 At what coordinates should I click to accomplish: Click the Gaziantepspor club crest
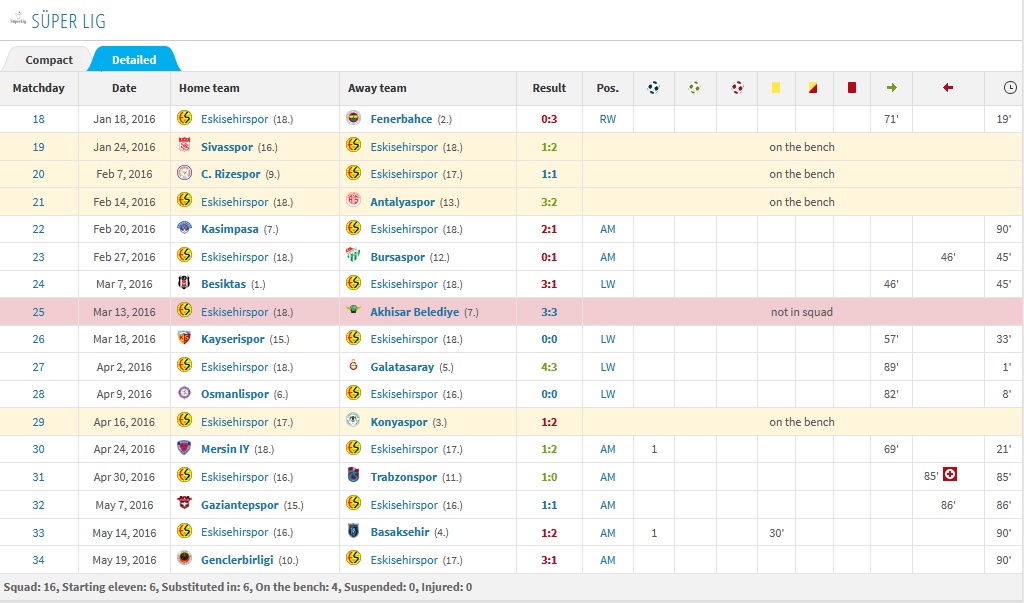coord(185,504)
